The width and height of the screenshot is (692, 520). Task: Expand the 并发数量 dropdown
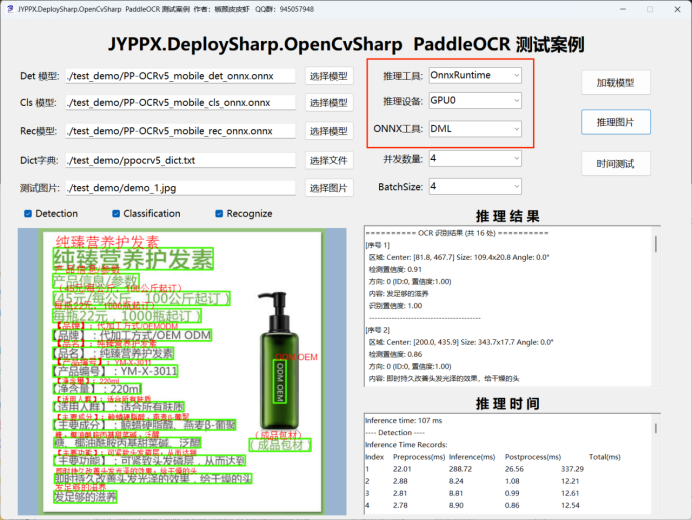[474, 158]
